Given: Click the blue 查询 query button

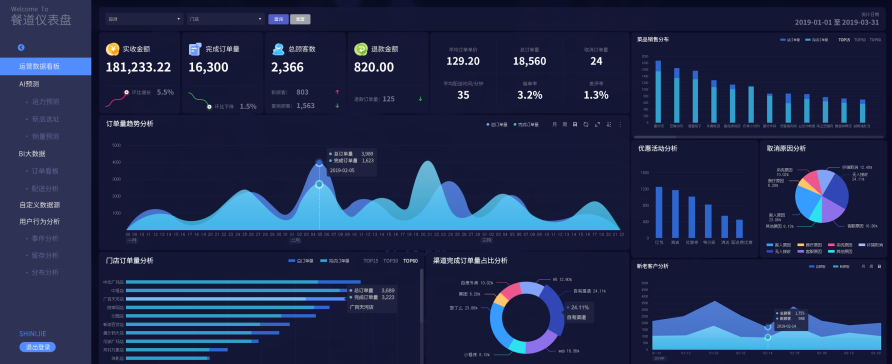Looking at the screenshot, I should pyautogui.click(x=278, y=19).
